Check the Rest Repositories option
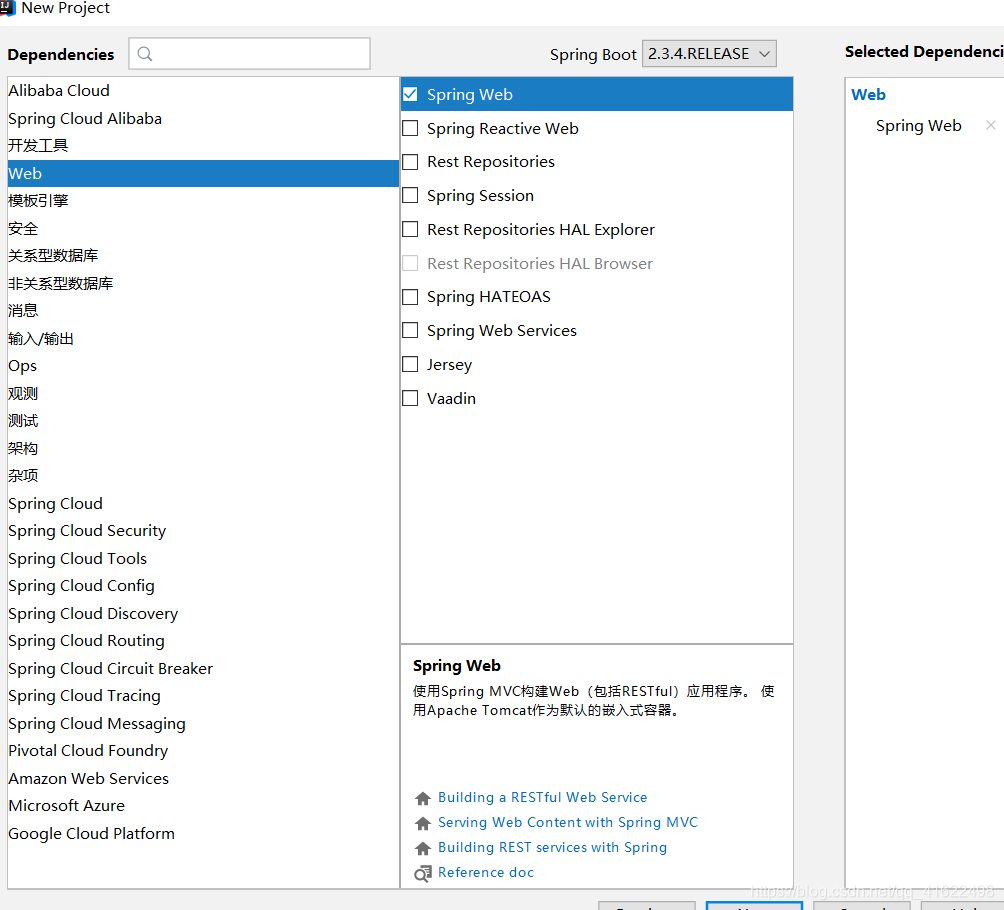Screen dimensions: 1004x910 (410, 161)
